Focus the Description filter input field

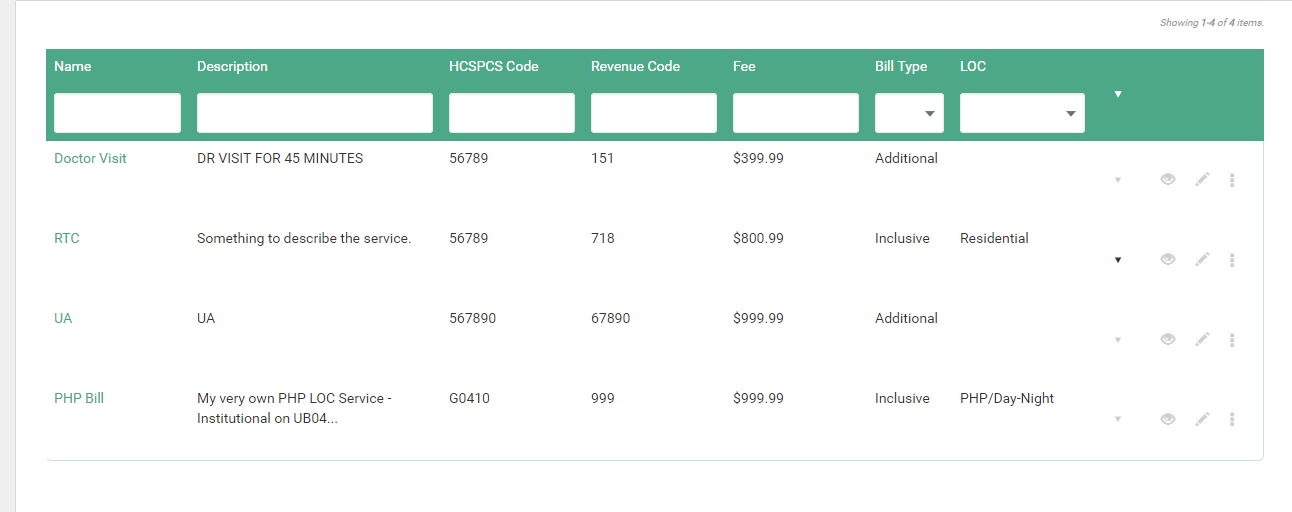tap(315, 113)
